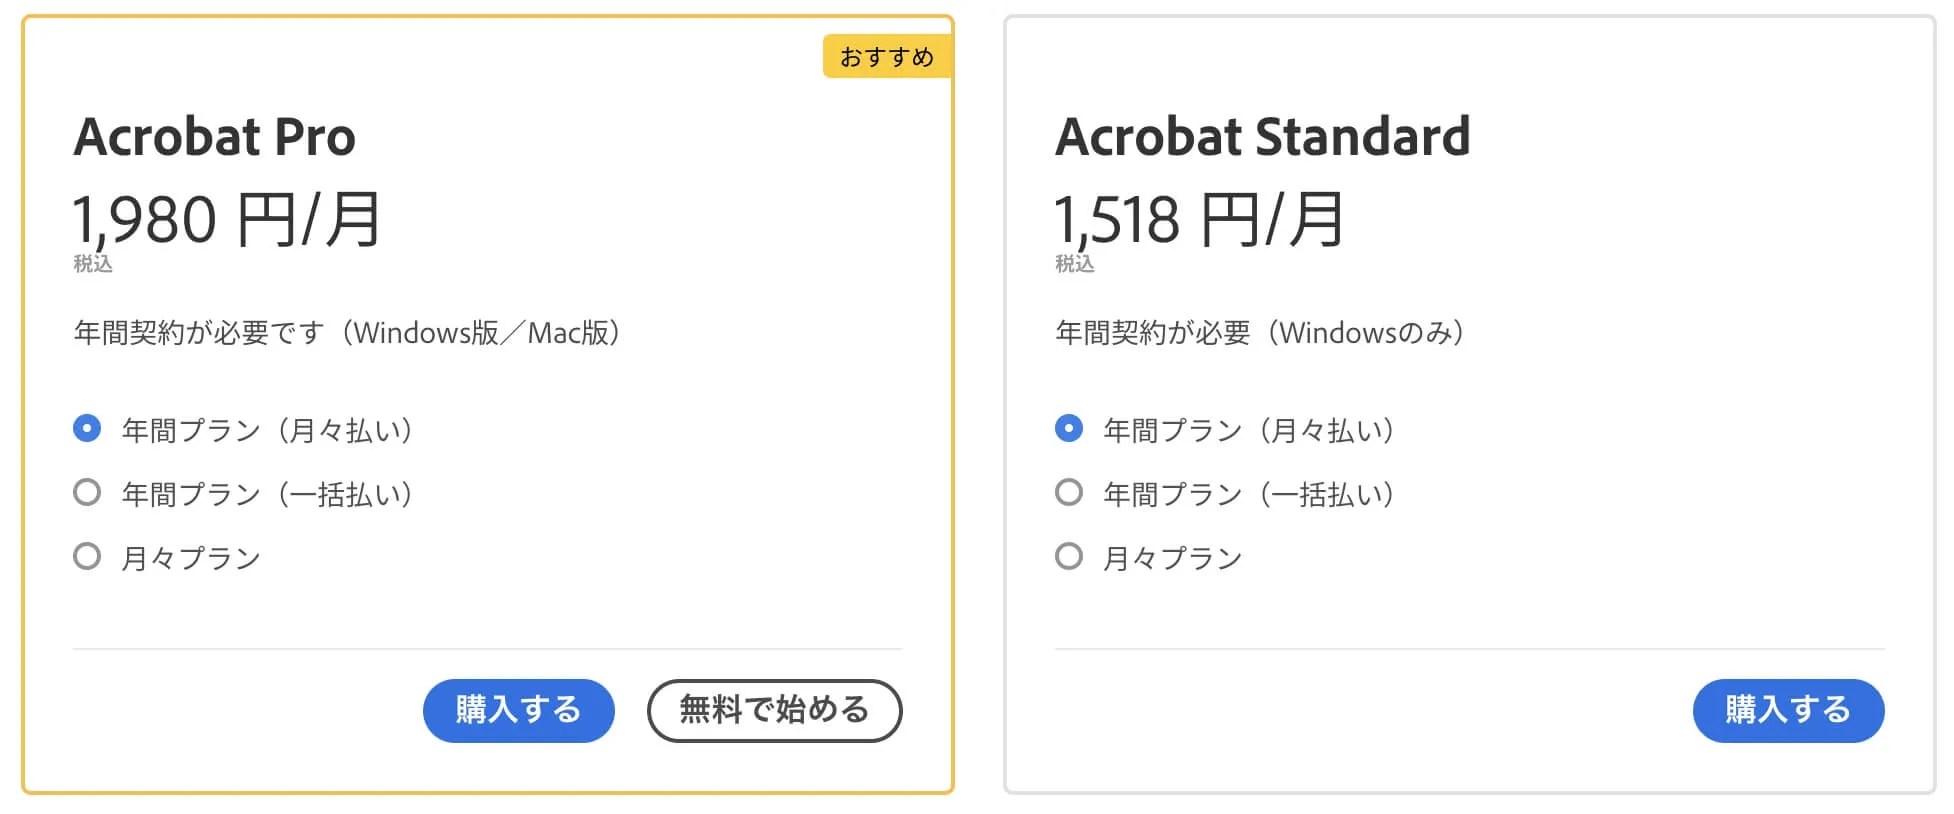Select 年間プラン（月々払い）for Acrobat Standard

click(1068, 428)
